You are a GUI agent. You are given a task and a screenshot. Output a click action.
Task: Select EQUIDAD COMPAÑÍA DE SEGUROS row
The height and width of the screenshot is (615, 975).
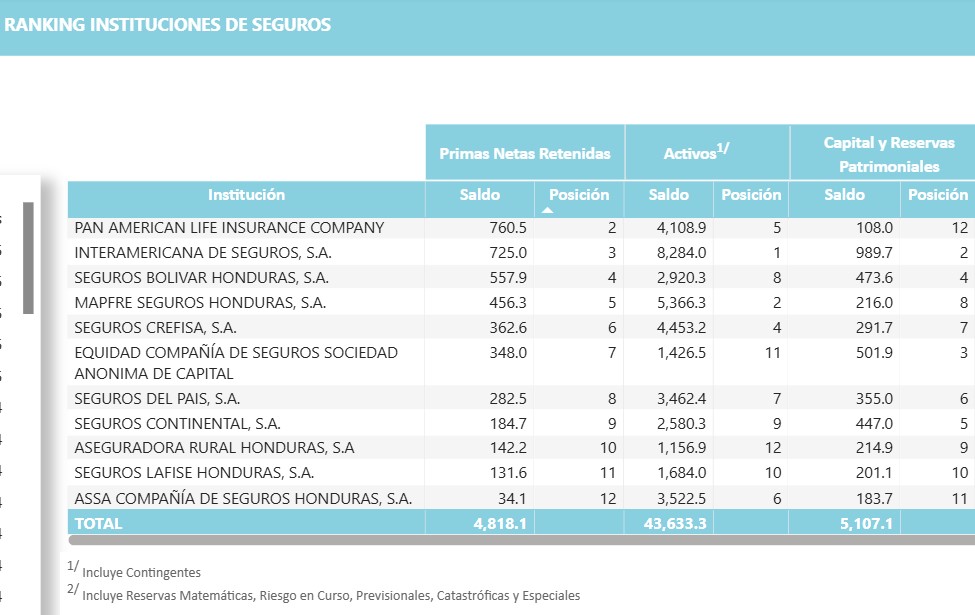point(521,363)
